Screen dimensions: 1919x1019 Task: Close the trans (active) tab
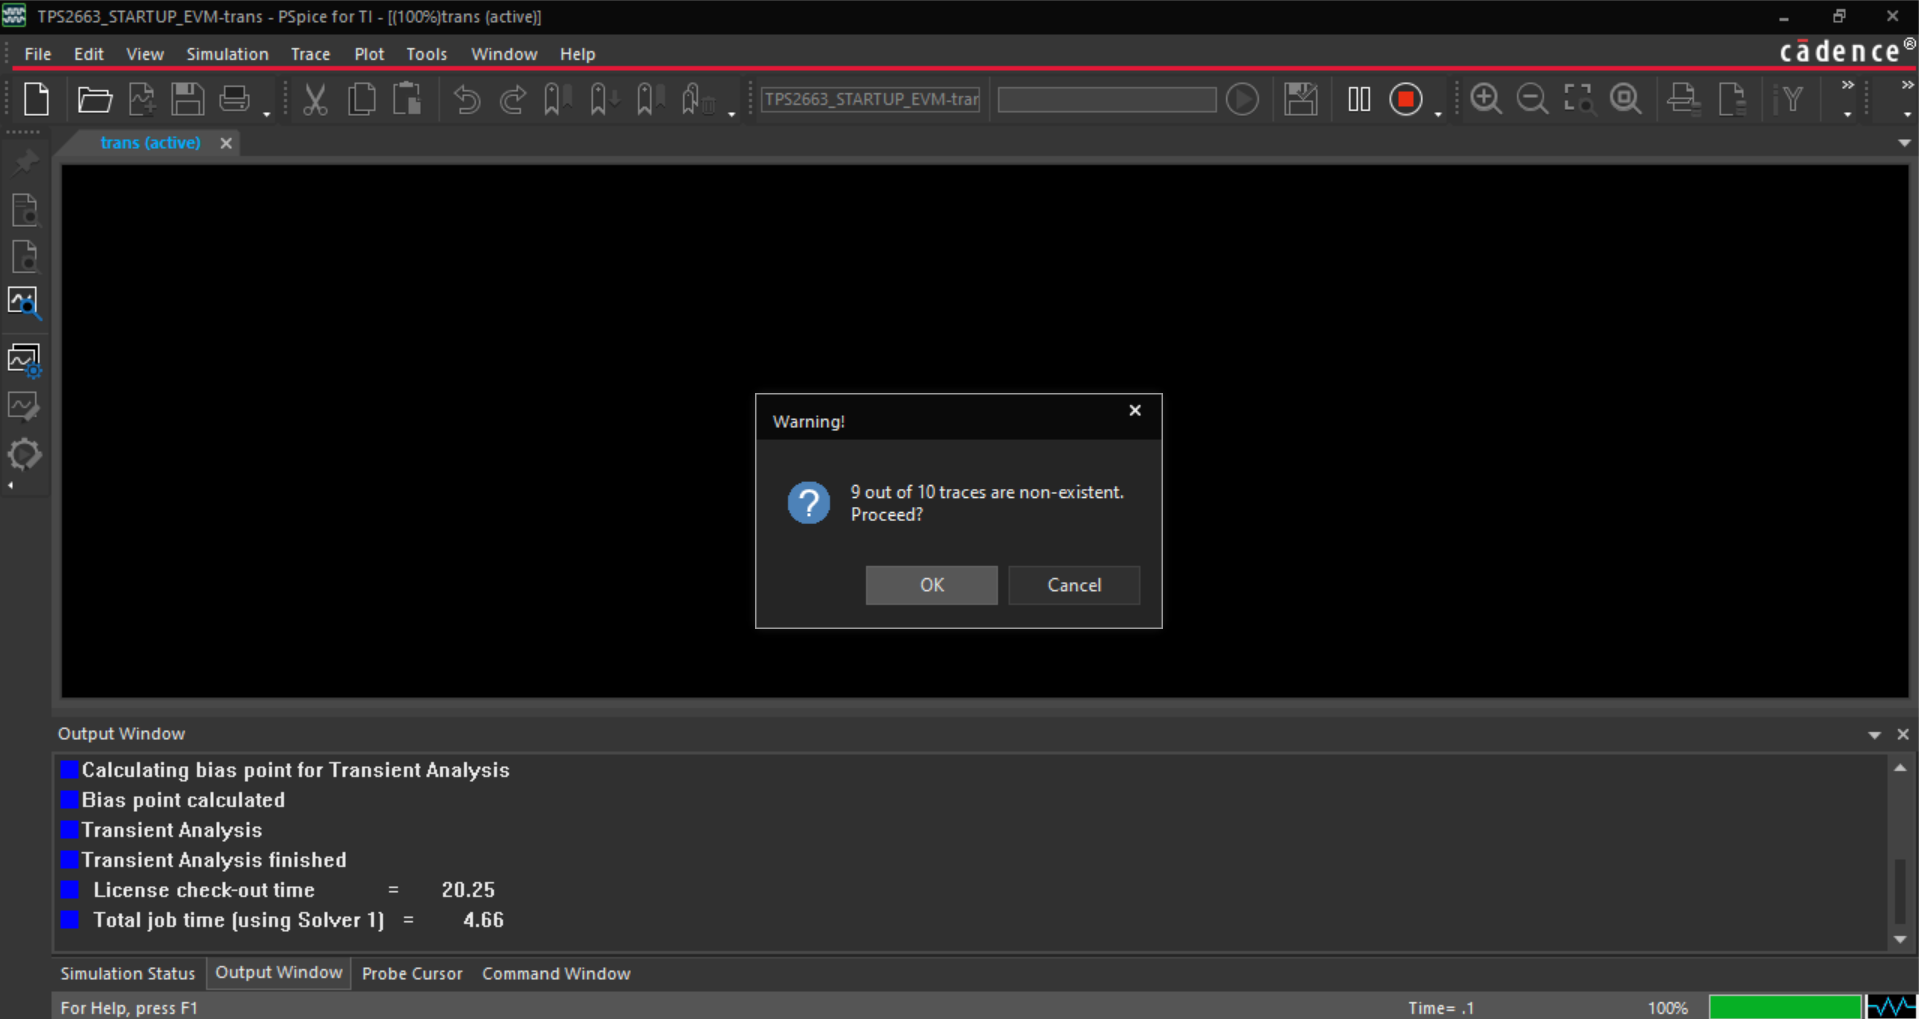coord(226,143)
